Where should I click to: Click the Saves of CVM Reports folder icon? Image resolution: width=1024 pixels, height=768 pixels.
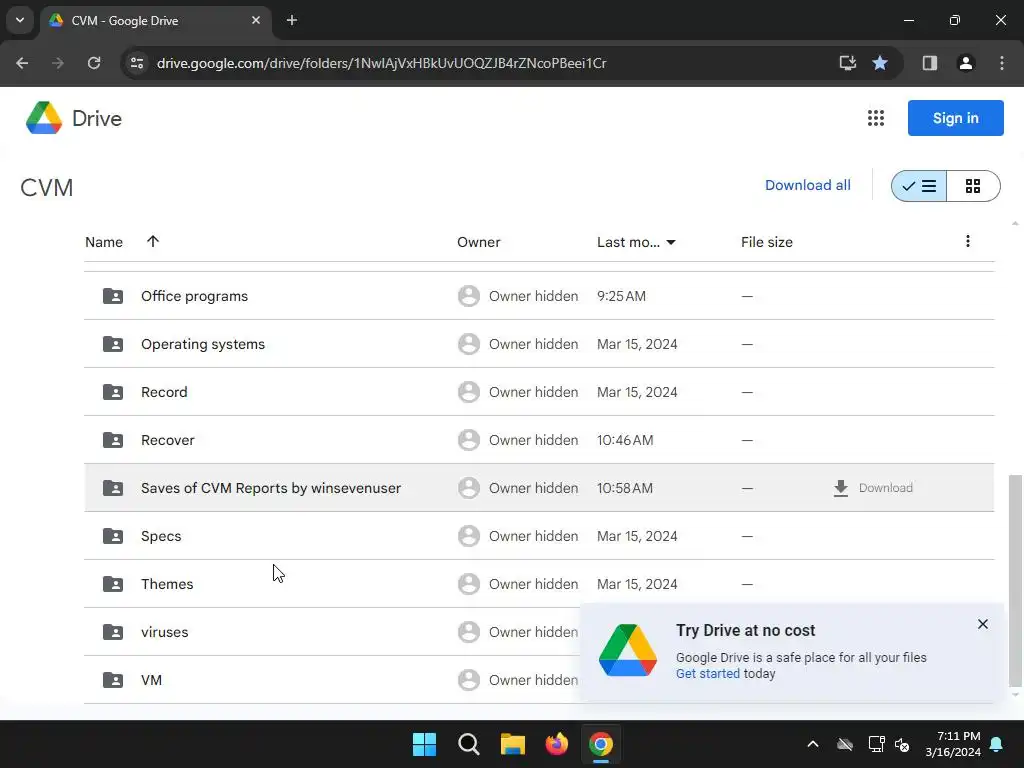[113, 488]
